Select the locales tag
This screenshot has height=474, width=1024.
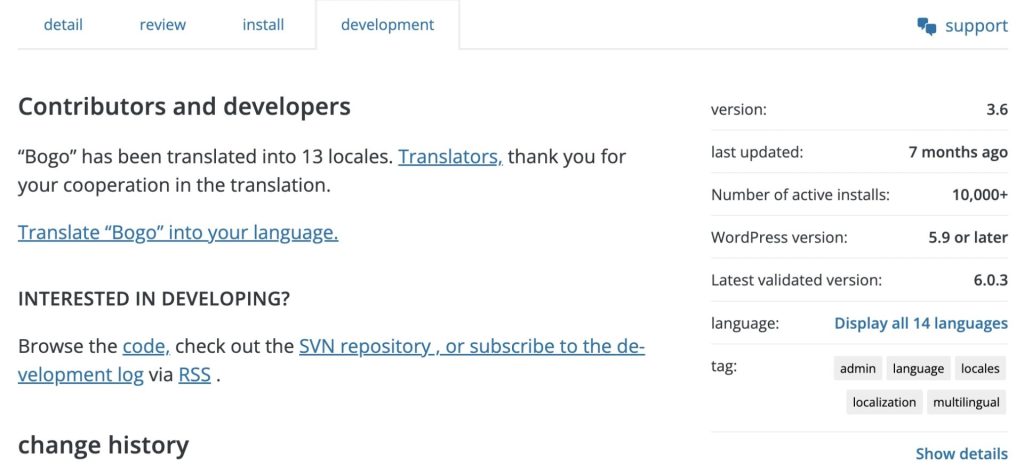click(980, 368)
